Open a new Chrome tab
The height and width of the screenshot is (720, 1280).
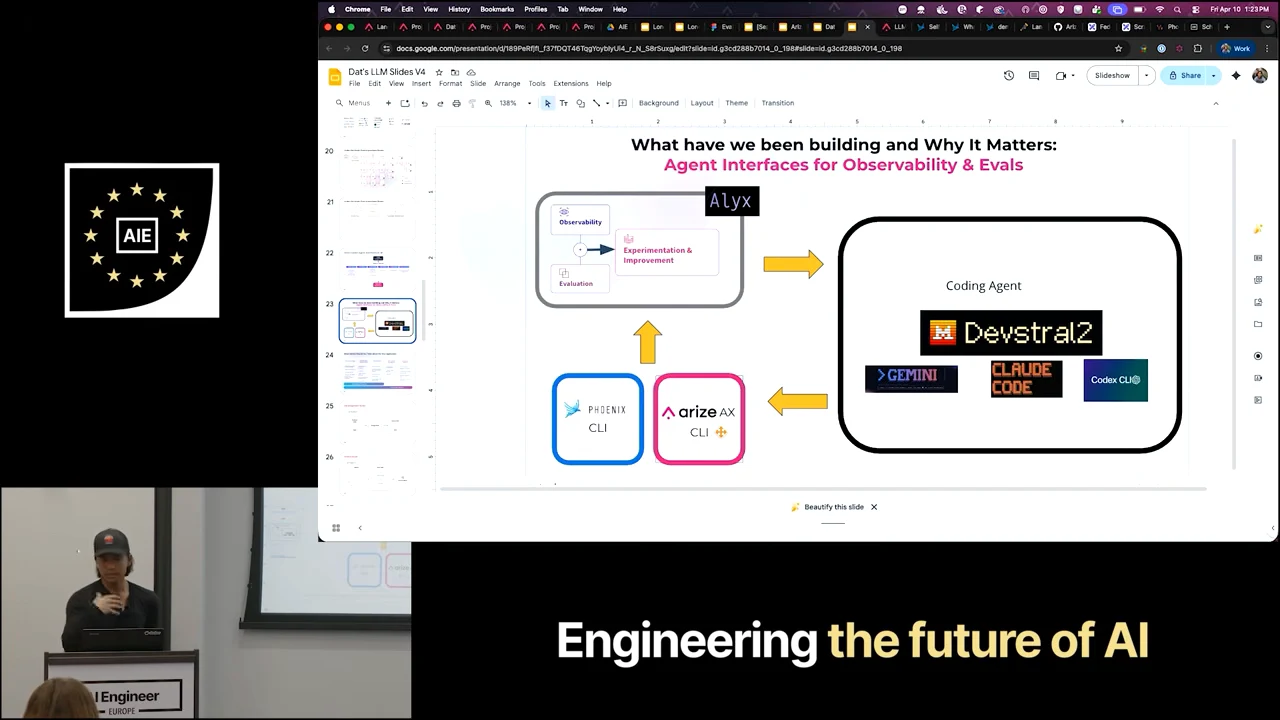pos(1227,27)
